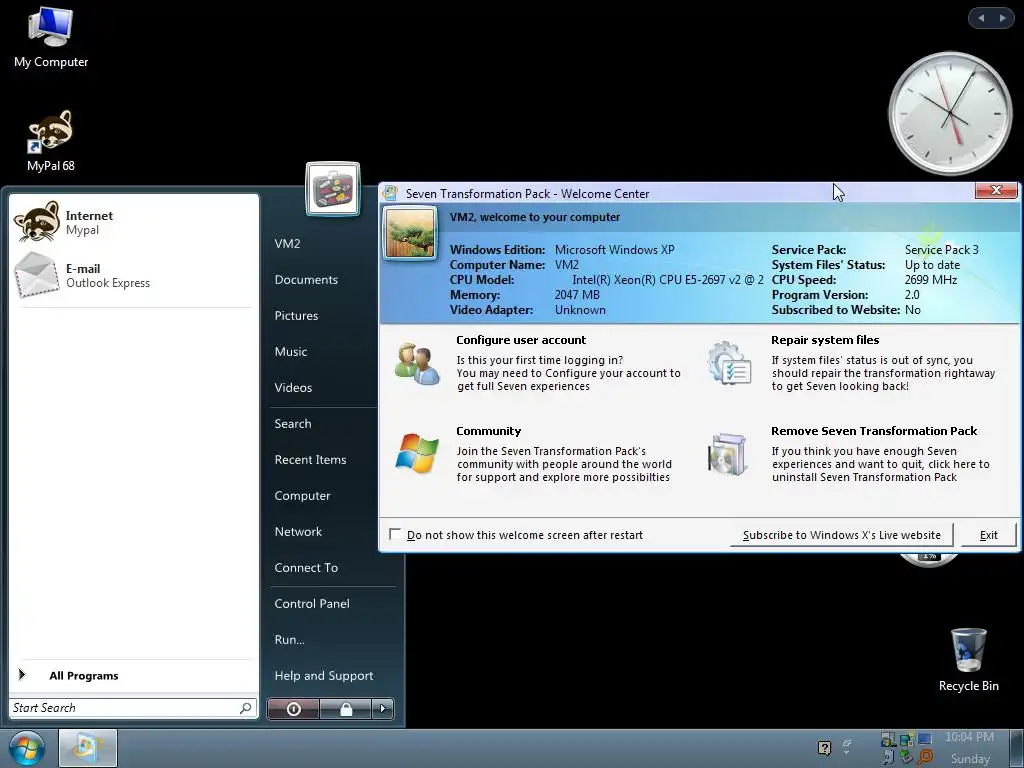Image resolution: width=1024 pixels, height=768 pixels.
Task: Click the "Service Pack 3" value
Action: click(x=942, y=249)
